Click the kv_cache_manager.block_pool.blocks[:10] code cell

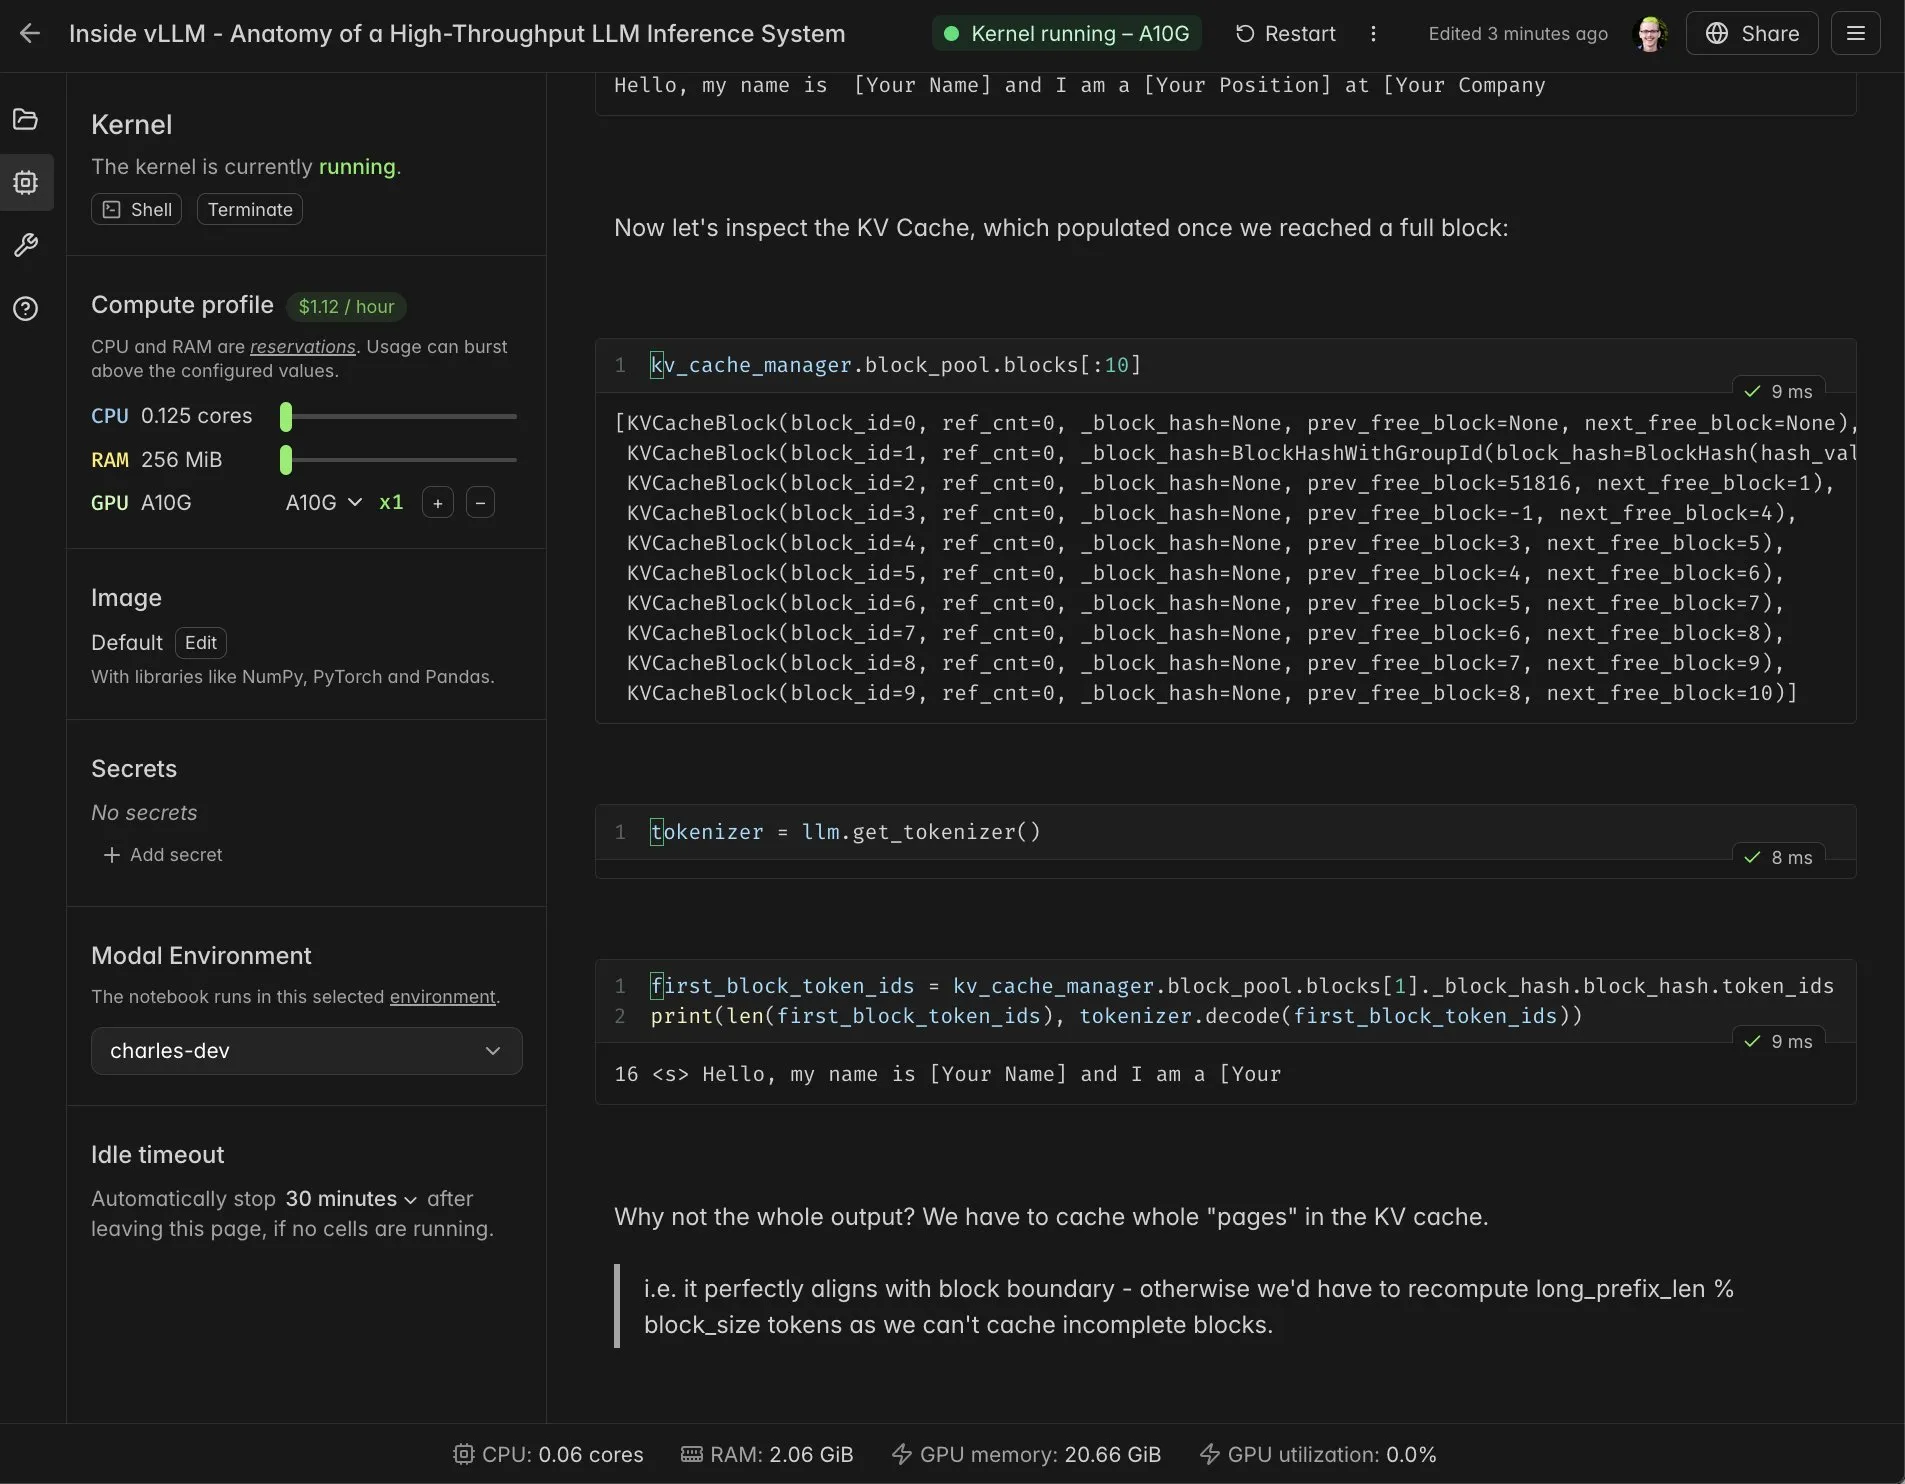click(1225, 365)
